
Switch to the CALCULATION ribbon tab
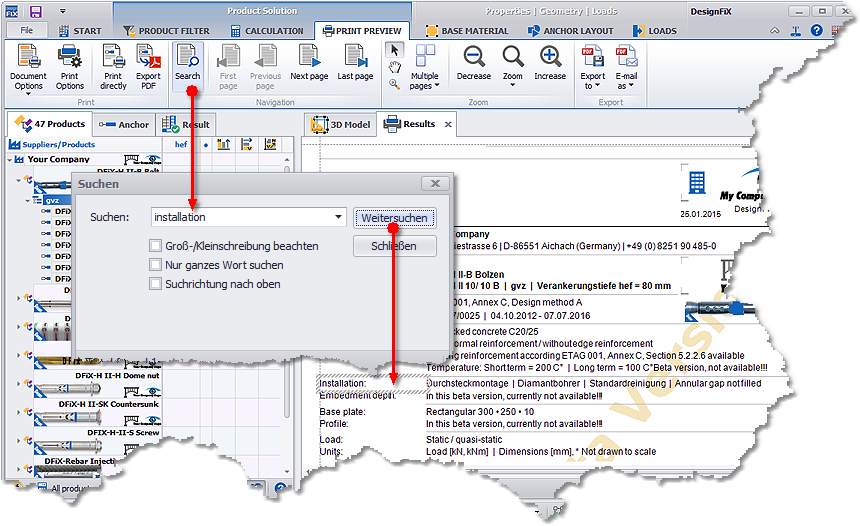[264, 31]
